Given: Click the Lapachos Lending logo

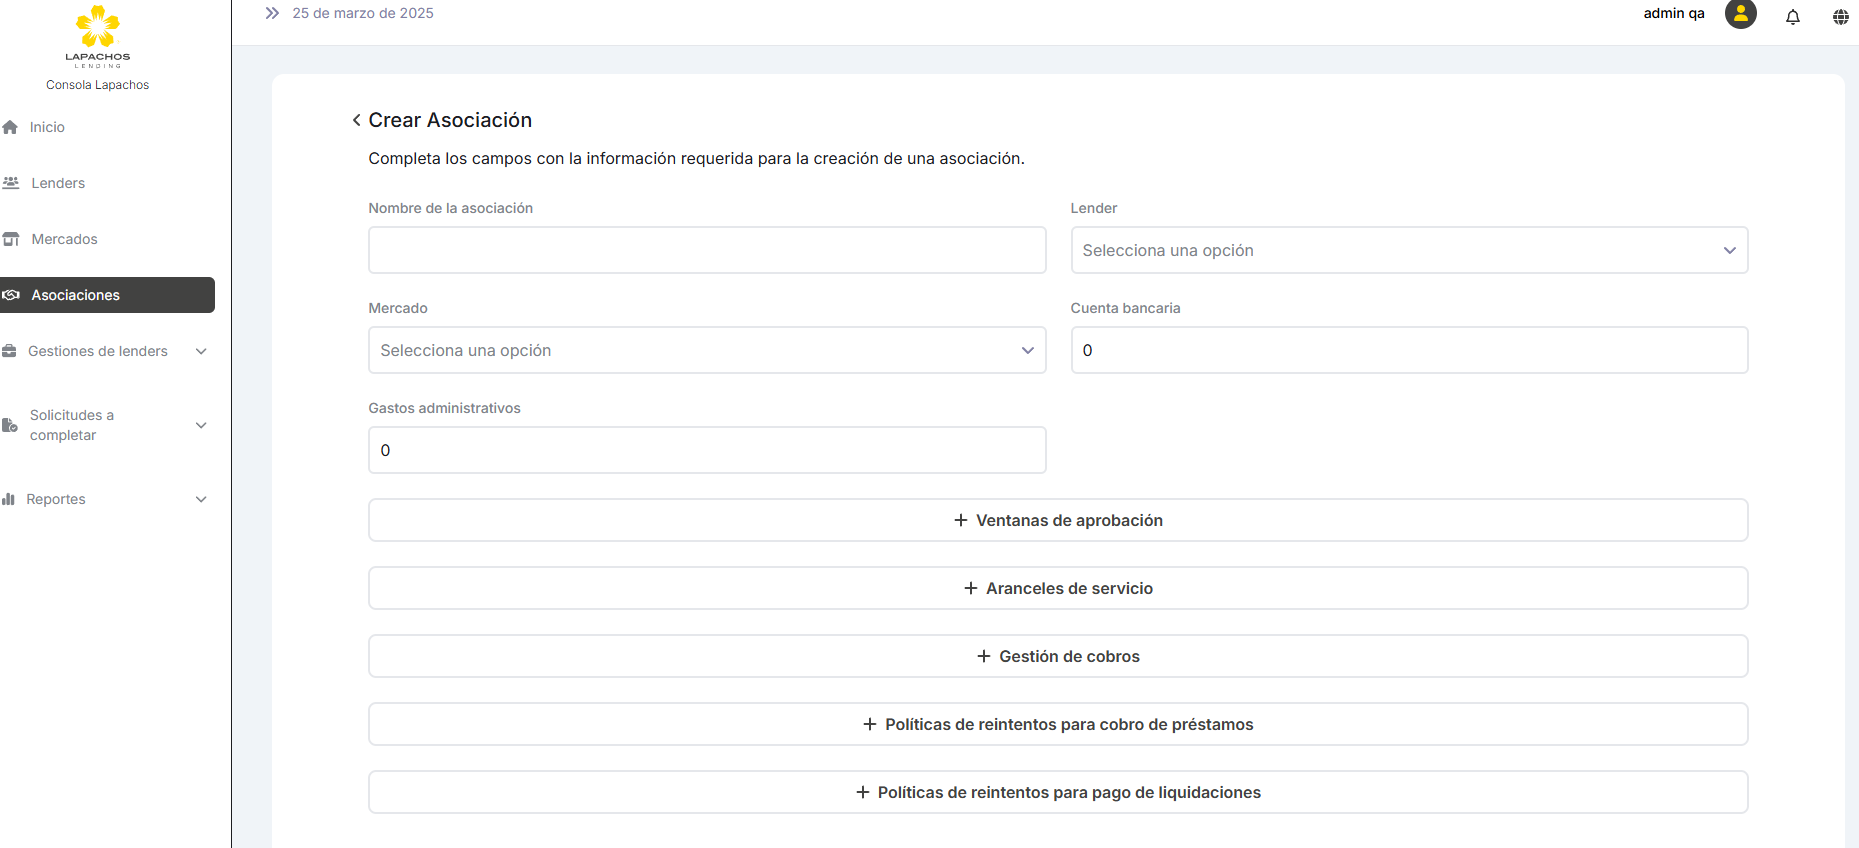Looking at the screenshot, I should [98, 36].
